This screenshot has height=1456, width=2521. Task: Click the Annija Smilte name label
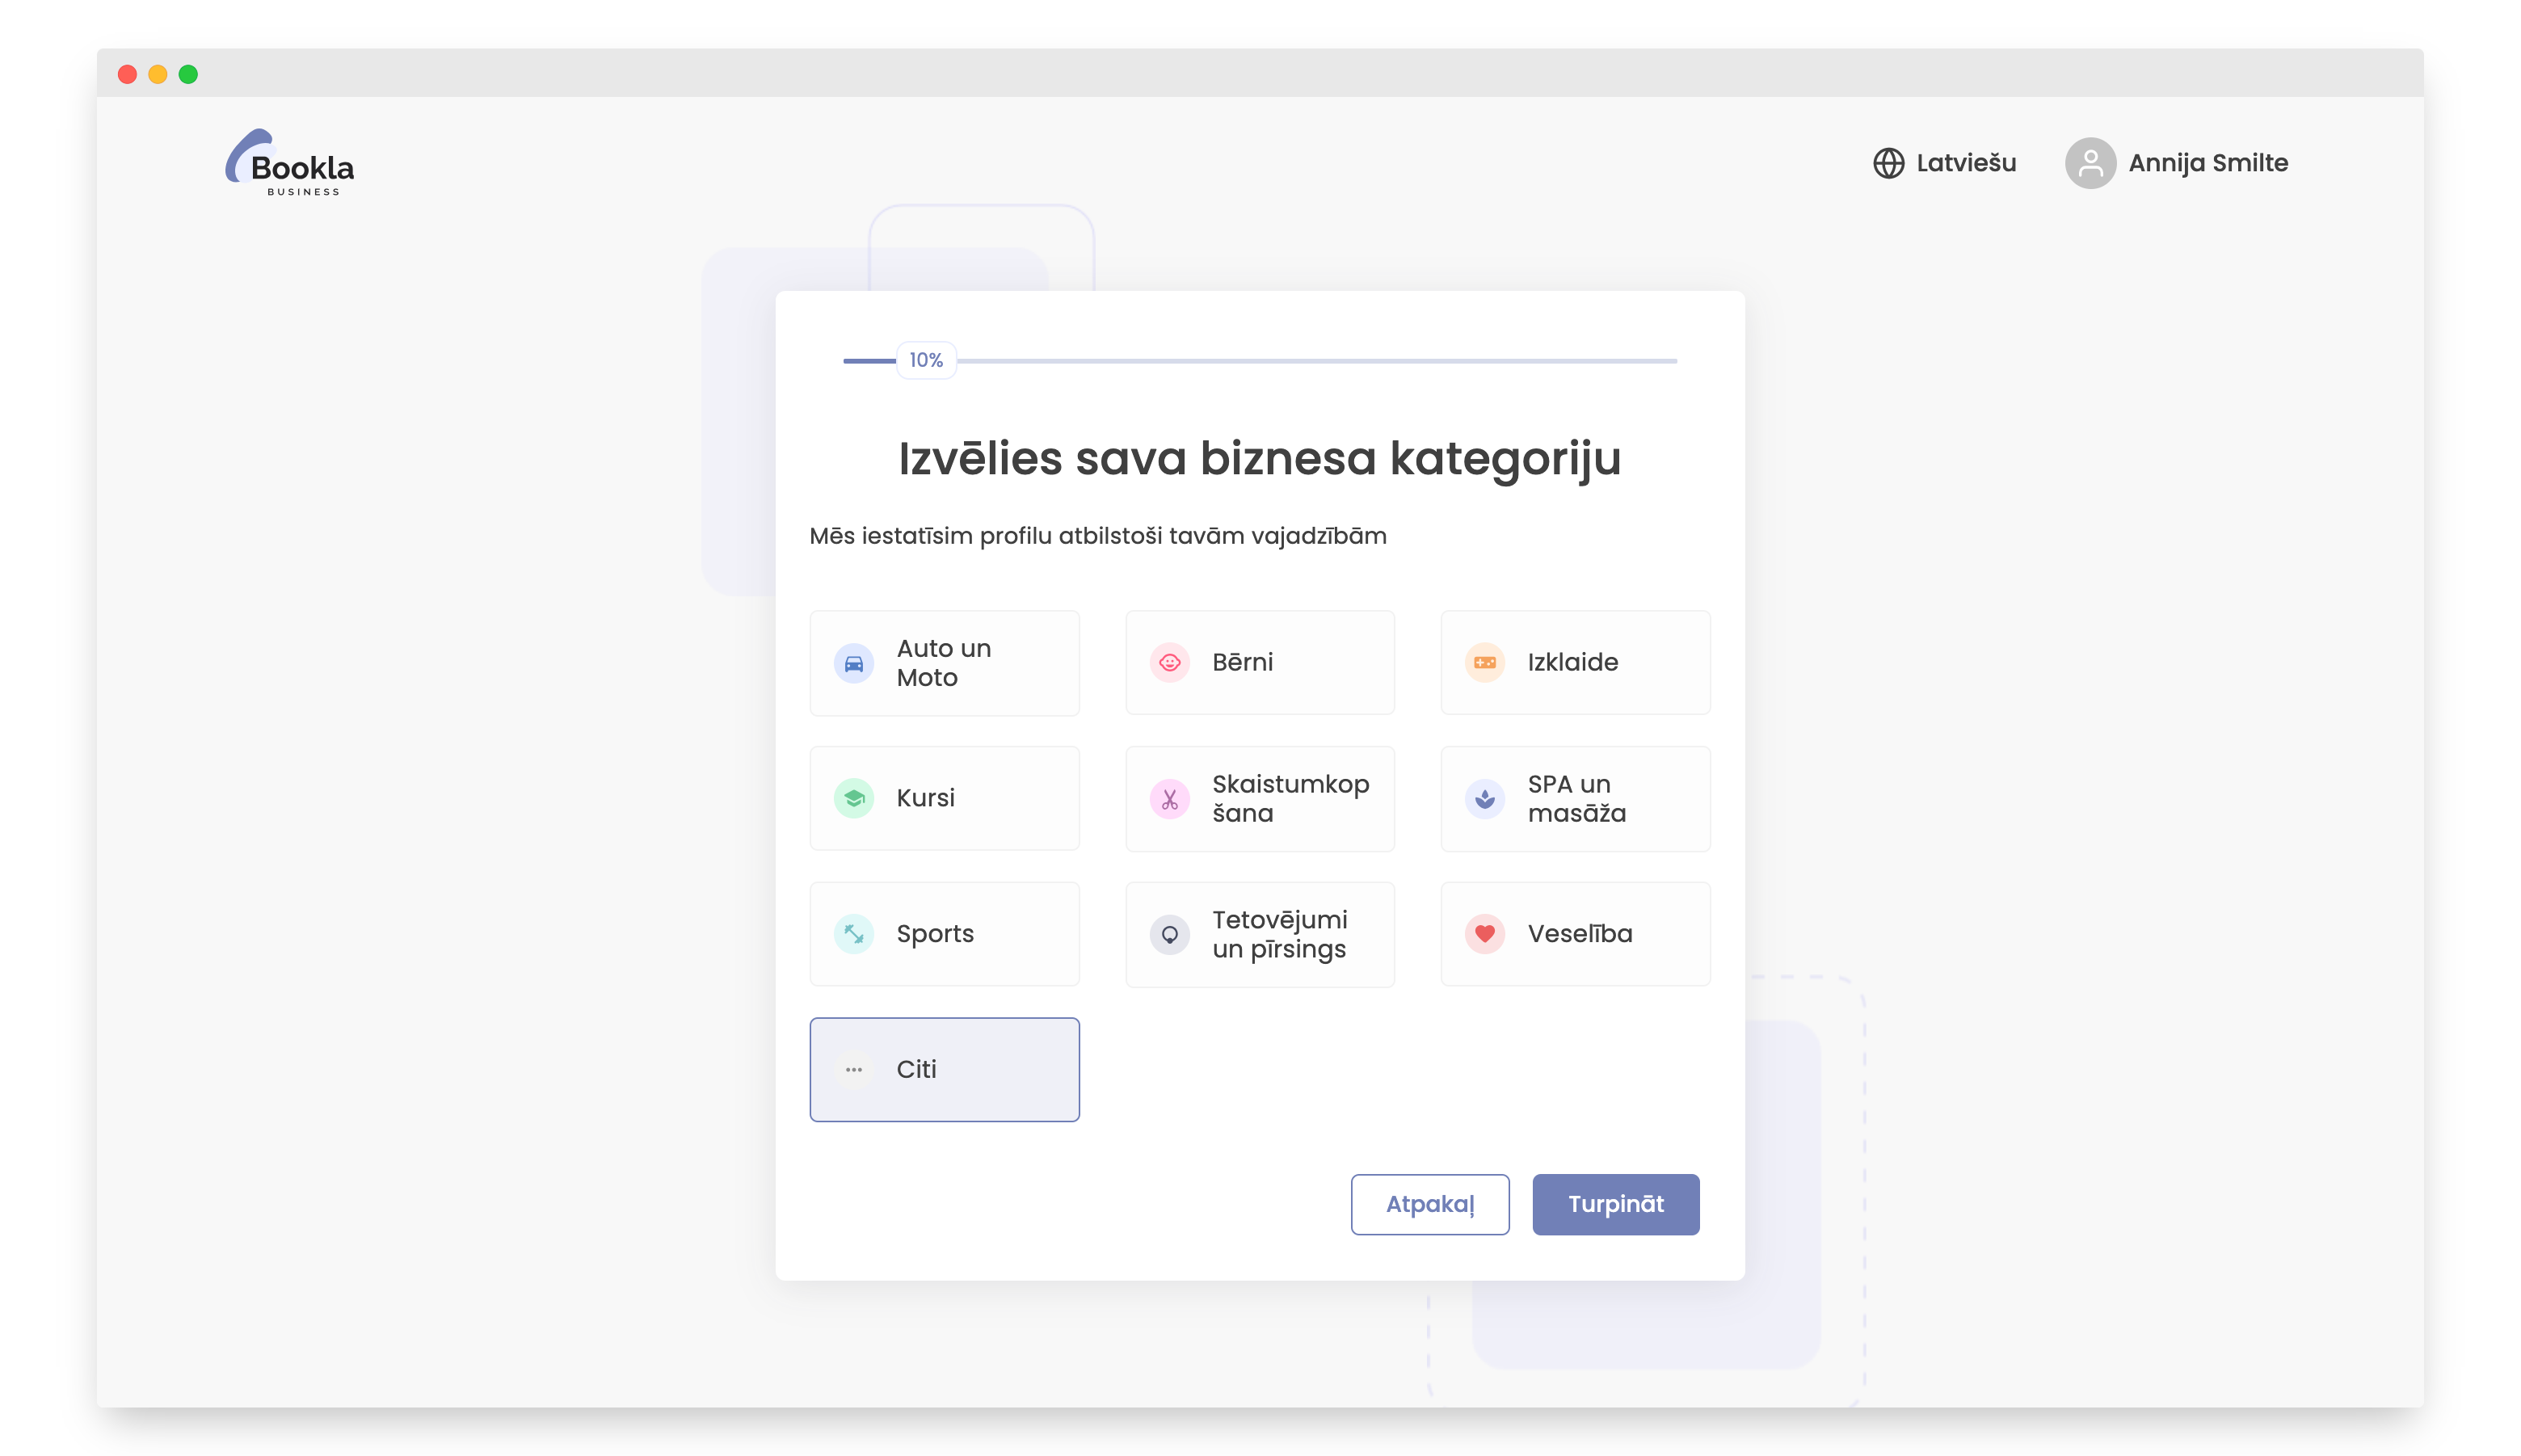(x=2208, y=163)
